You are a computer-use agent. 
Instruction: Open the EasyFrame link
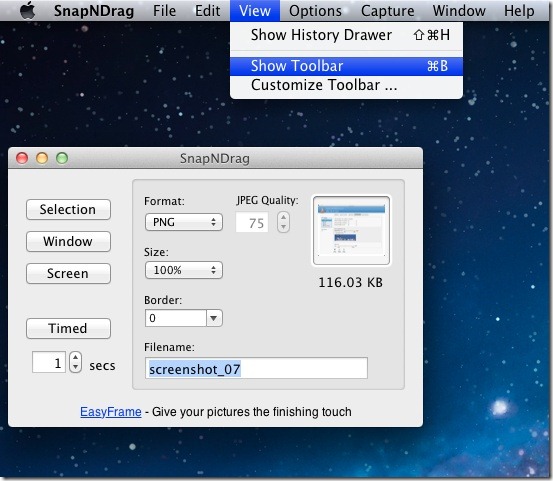[111, 412]
